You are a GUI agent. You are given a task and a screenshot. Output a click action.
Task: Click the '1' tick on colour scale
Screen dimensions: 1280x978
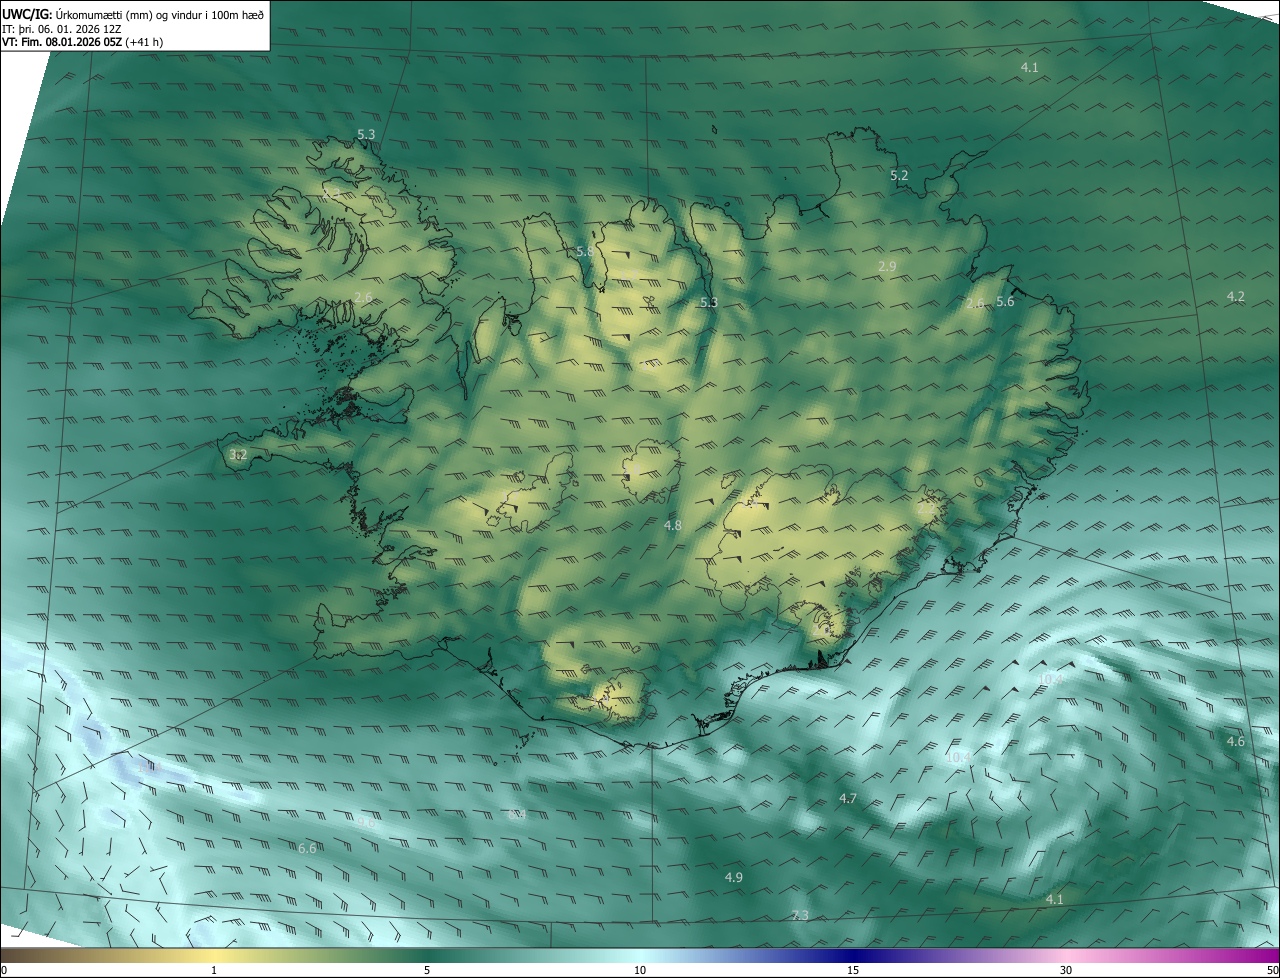tap(214, 970)
